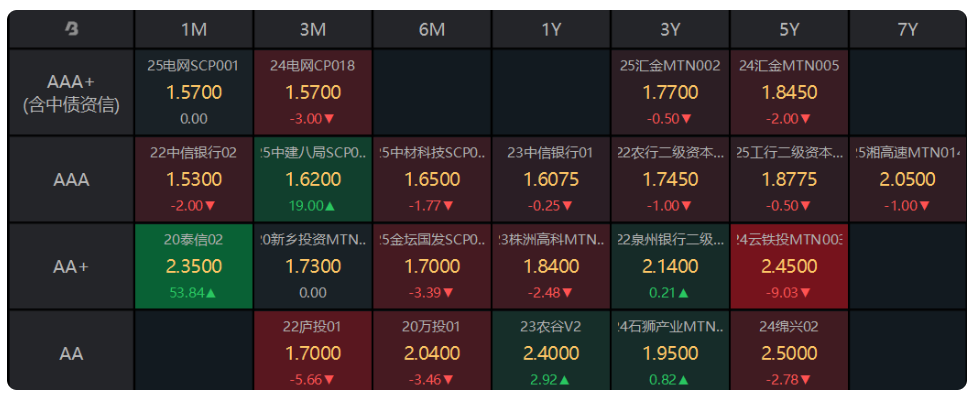Open the 金坛国发SCP bond cell
Image resolution: width=974 pixels, height=399 pixels.
(432, 267)
